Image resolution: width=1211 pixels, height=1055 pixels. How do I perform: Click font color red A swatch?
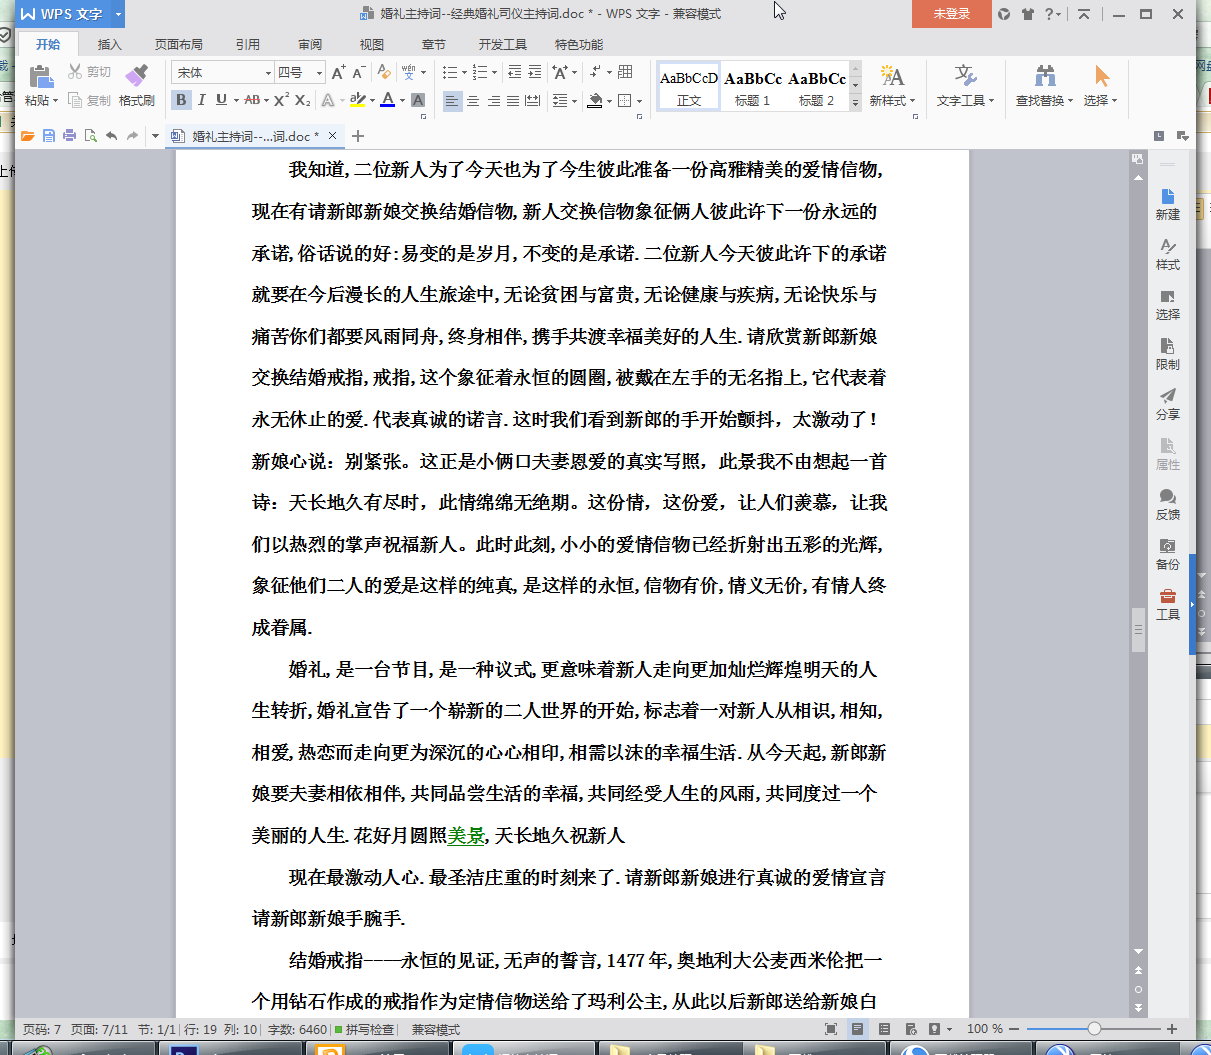click(388, 100)
